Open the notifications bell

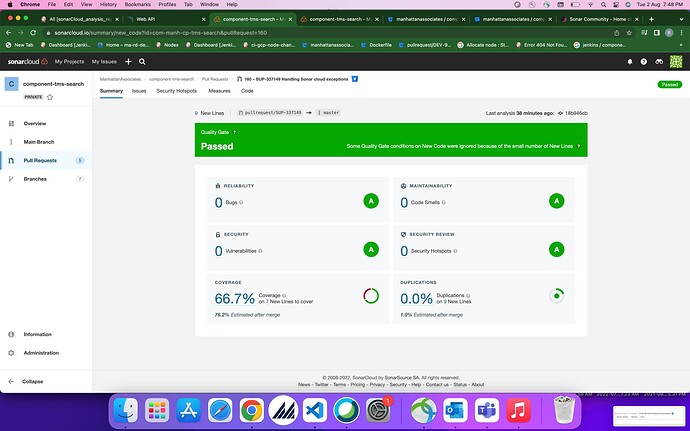(x=630, y=62)
